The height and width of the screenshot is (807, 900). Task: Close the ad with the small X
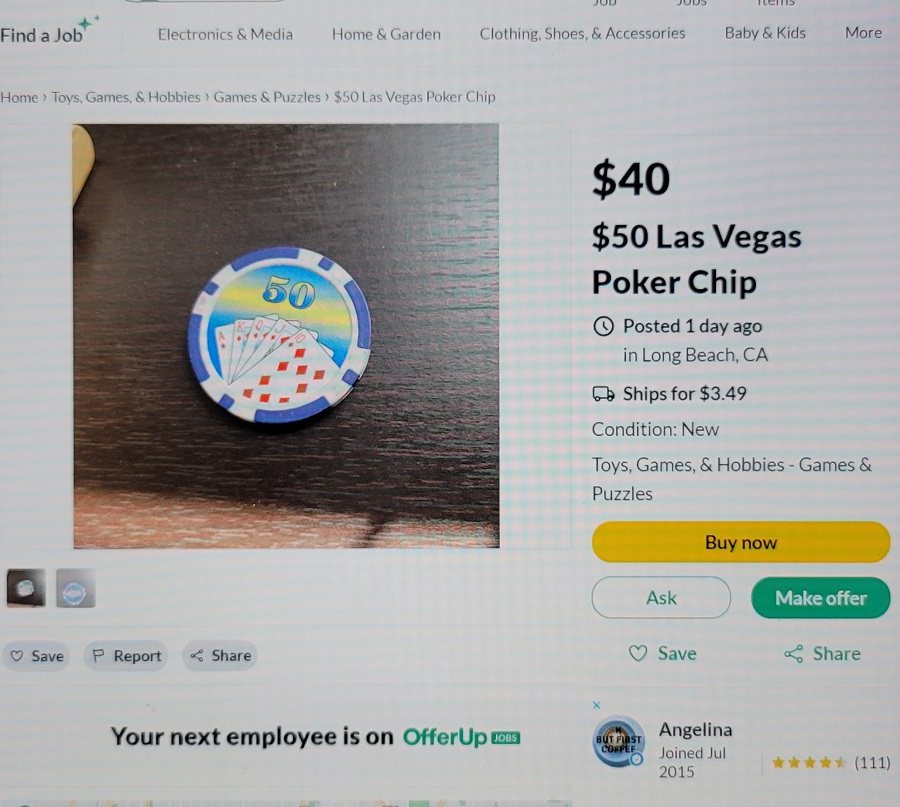[x=596, y=705]
